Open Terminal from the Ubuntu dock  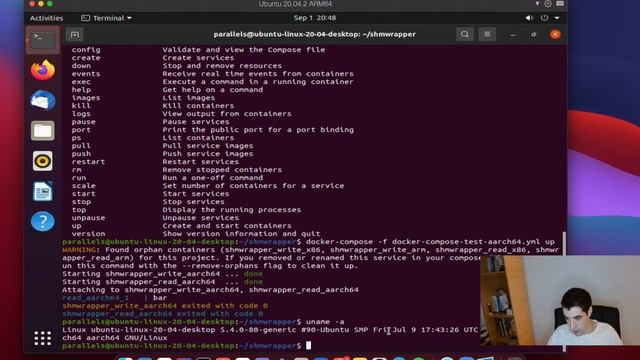point(42,40)
